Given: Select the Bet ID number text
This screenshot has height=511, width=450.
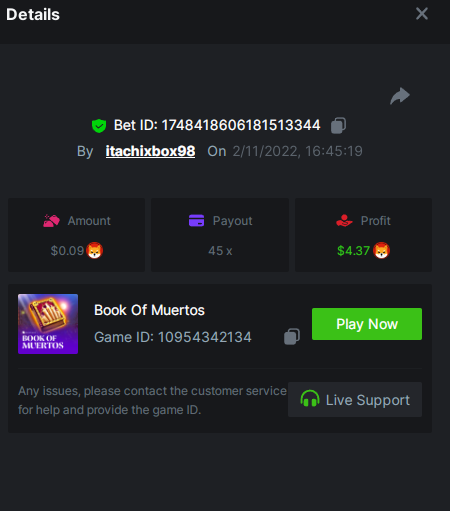Looking at the screenshot, I should tap(241, 125).
